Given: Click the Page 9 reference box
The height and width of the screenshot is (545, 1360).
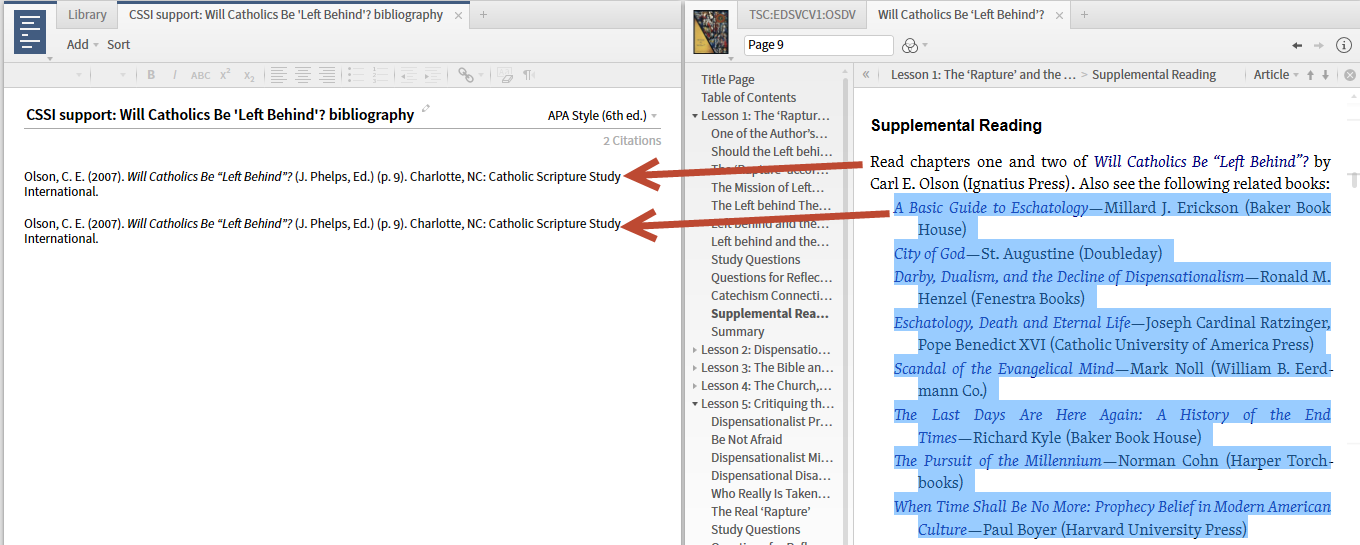Looking at the screenshot, I should [x=818, y=45].
